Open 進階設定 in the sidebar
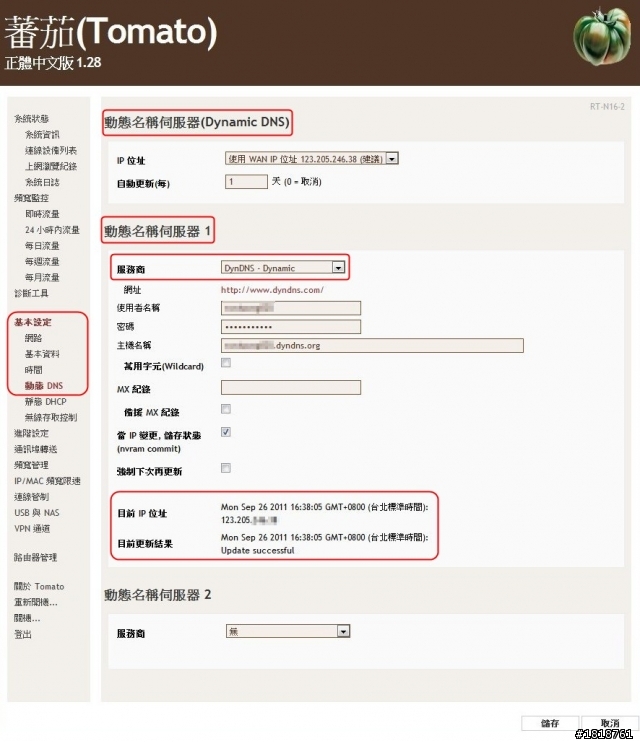The image size is (640, 742). pos(31,433)
